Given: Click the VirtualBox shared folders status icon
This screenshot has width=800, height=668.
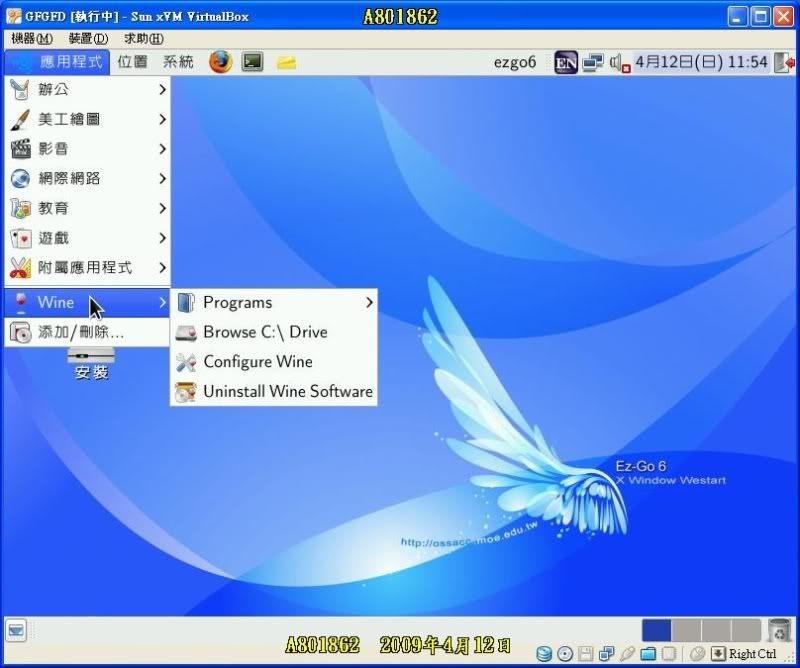Looking at the screenshot, I should (648, 654).
